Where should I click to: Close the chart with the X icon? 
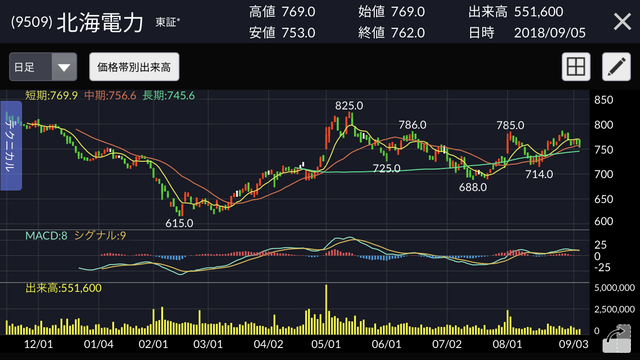[622, 21]
